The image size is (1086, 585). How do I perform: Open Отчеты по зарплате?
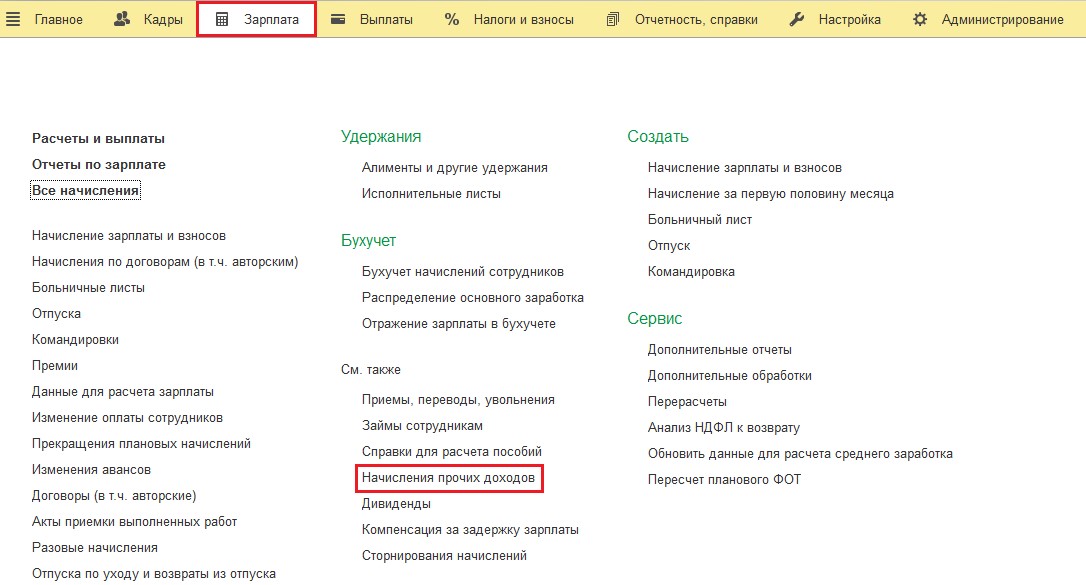[x=99, y=164]
